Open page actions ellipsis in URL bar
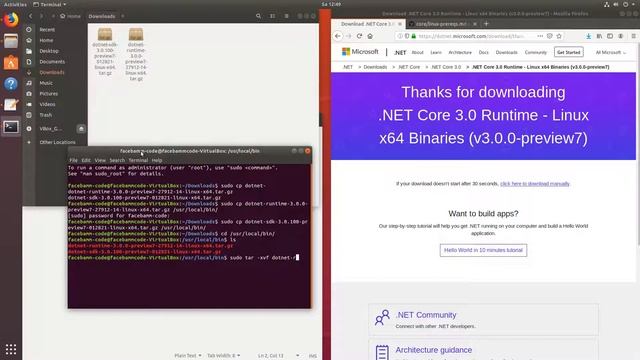640x360 pixels. (x=540, y=36)
